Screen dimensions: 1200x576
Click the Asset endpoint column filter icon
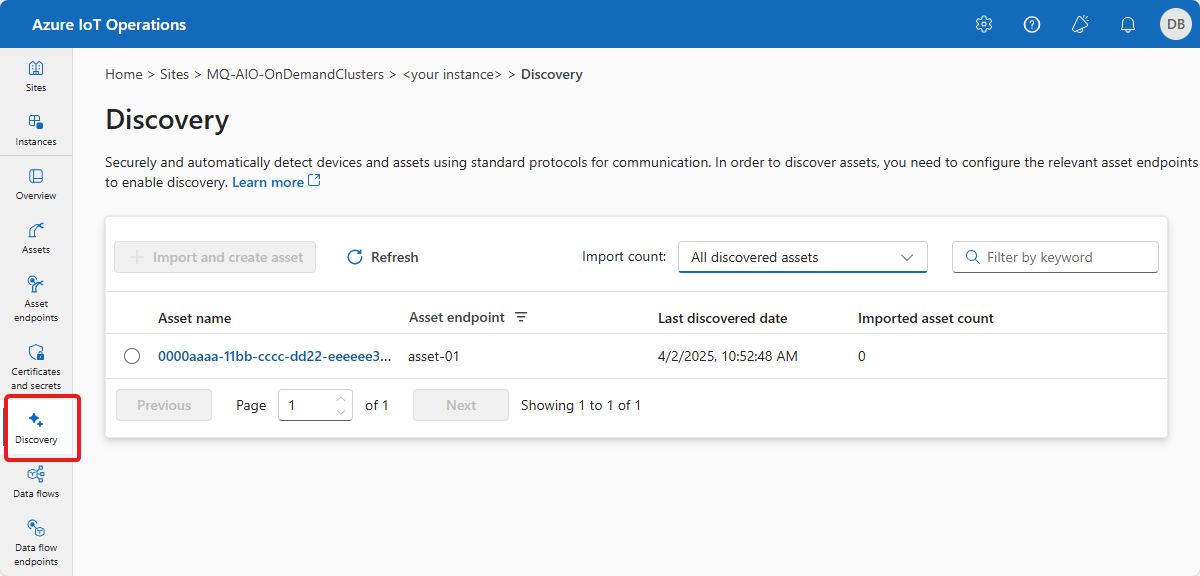click(x=521, y=317)
